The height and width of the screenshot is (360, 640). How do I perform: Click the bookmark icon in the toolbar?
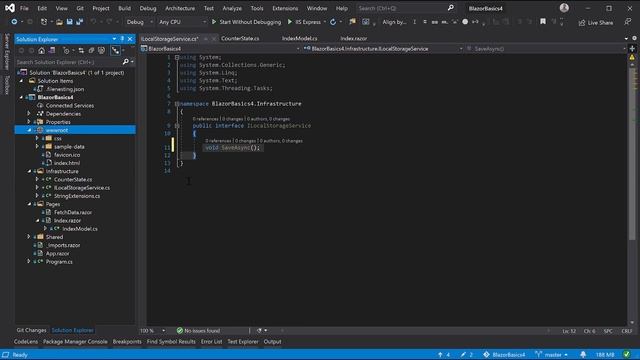point(543,22)
